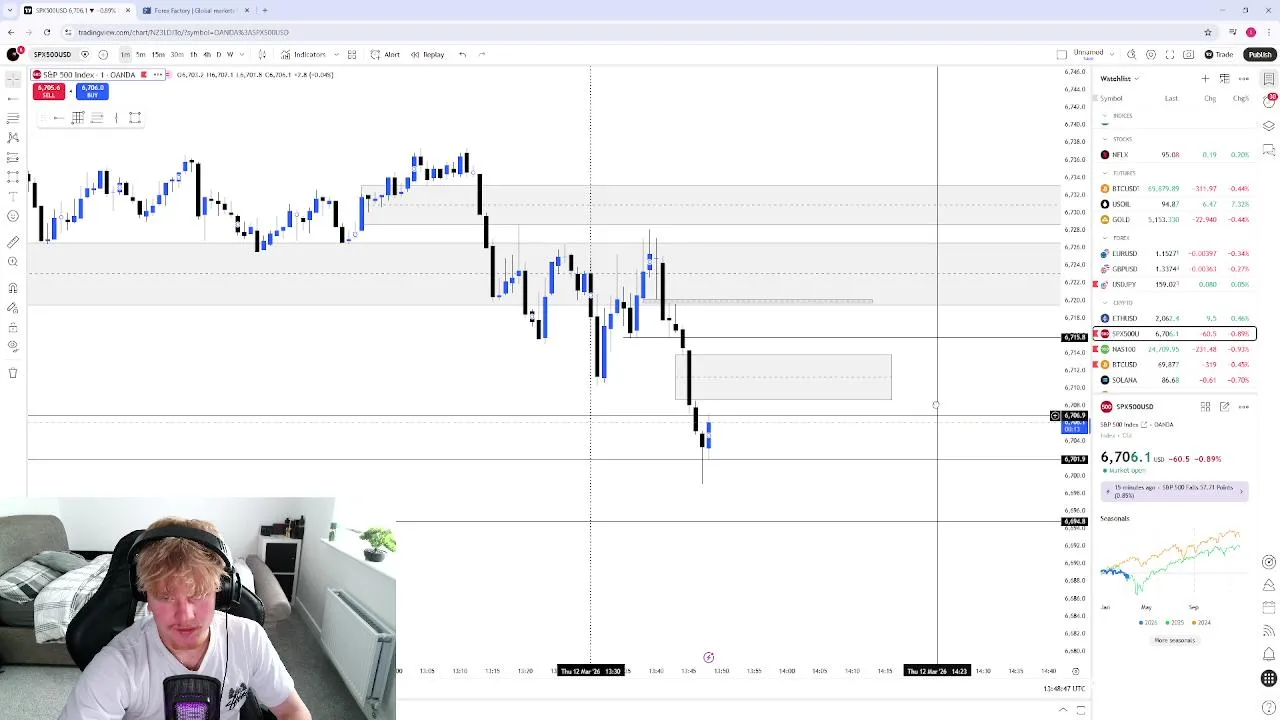Select the ruler Measure tool
The width and height of the screenshot is (1280, 720).
point(13,242)
